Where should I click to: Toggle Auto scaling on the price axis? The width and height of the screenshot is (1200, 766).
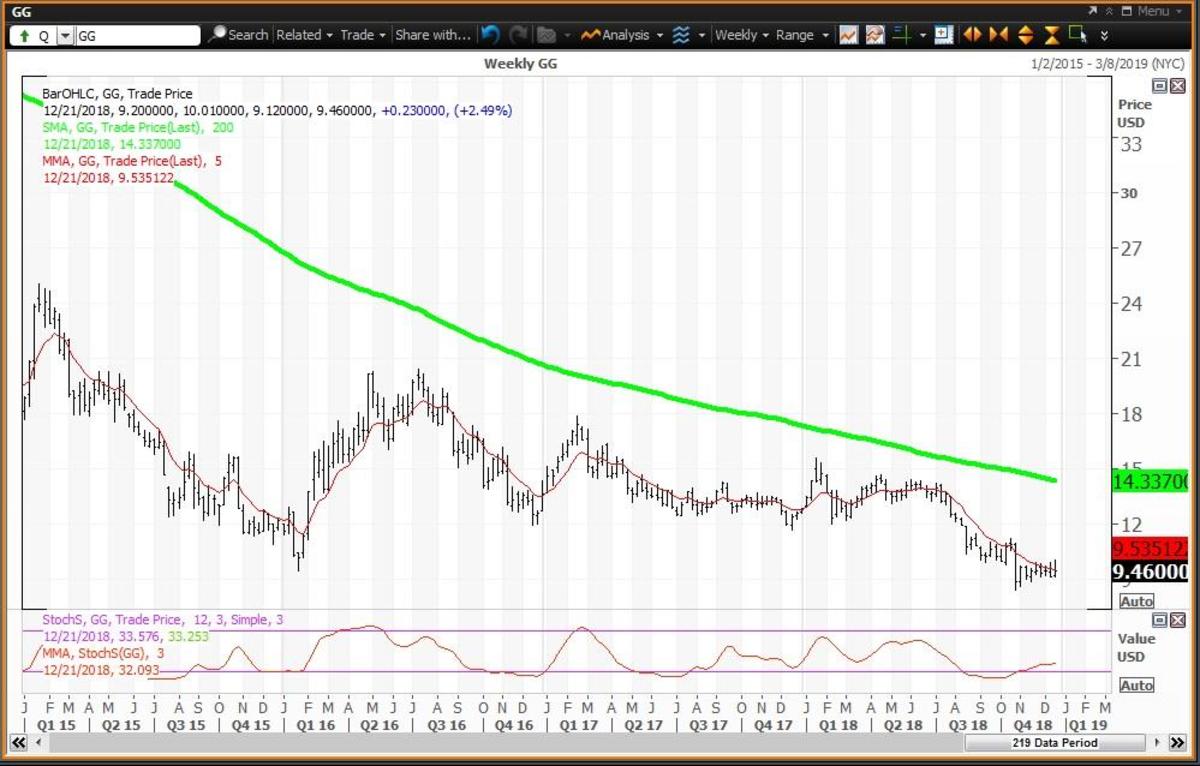(x=1136, y=601)
